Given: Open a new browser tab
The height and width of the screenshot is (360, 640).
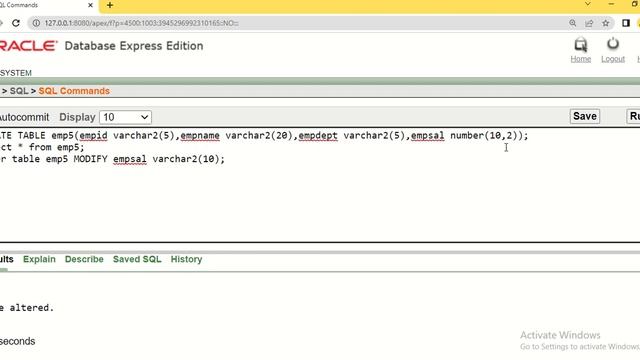Looking at the screenshot, I should click(110, 5).
